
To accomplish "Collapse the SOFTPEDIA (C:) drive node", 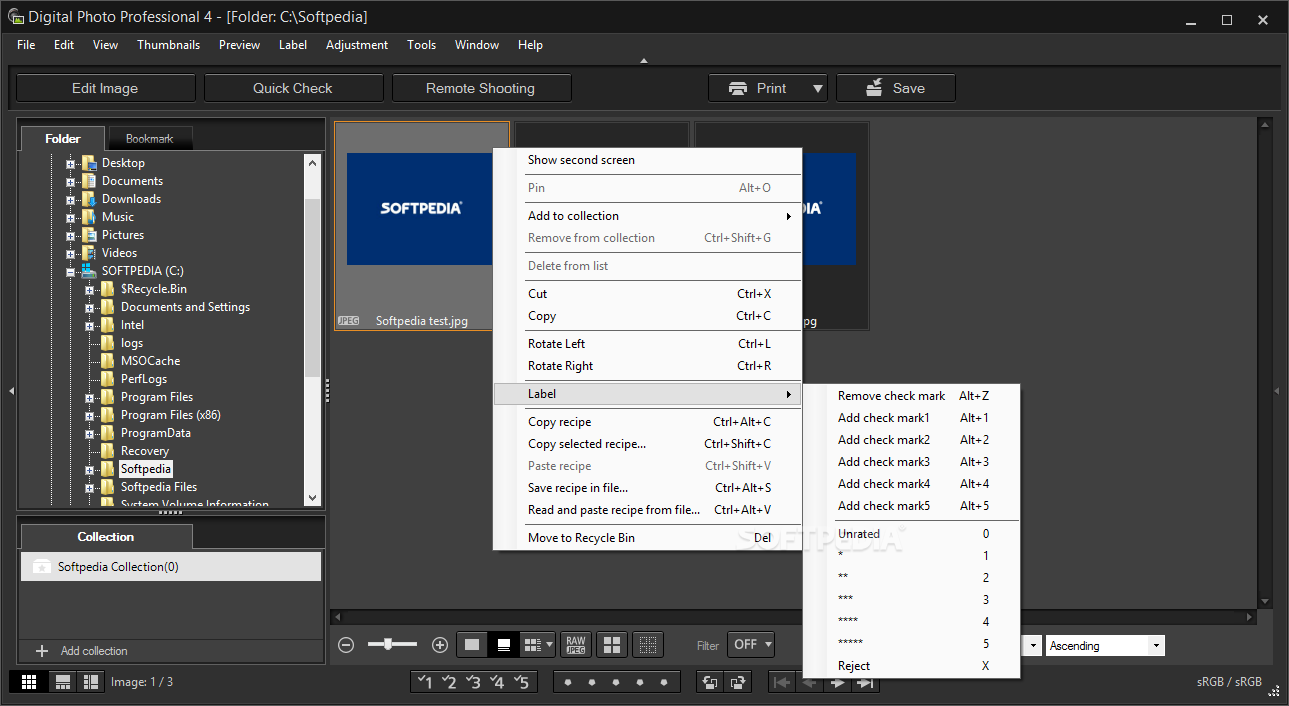I will click(x=70, y=272).
